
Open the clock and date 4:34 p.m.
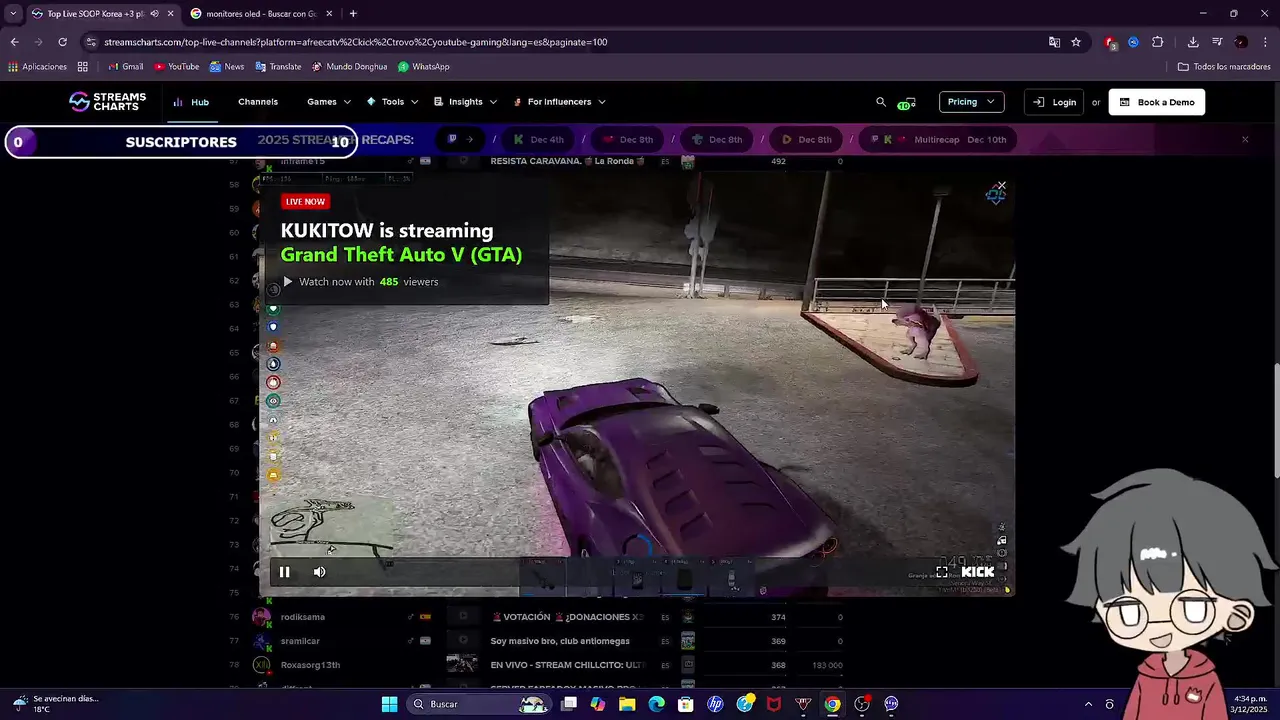[1250, 704]
